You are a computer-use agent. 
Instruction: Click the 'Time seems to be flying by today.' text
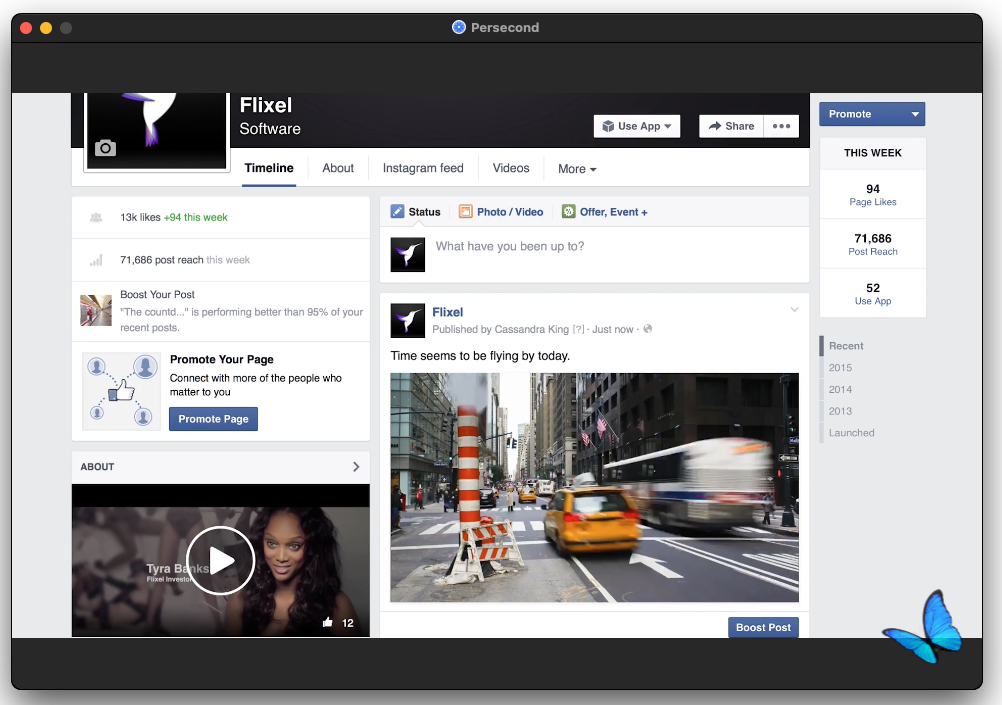[480, 356]
